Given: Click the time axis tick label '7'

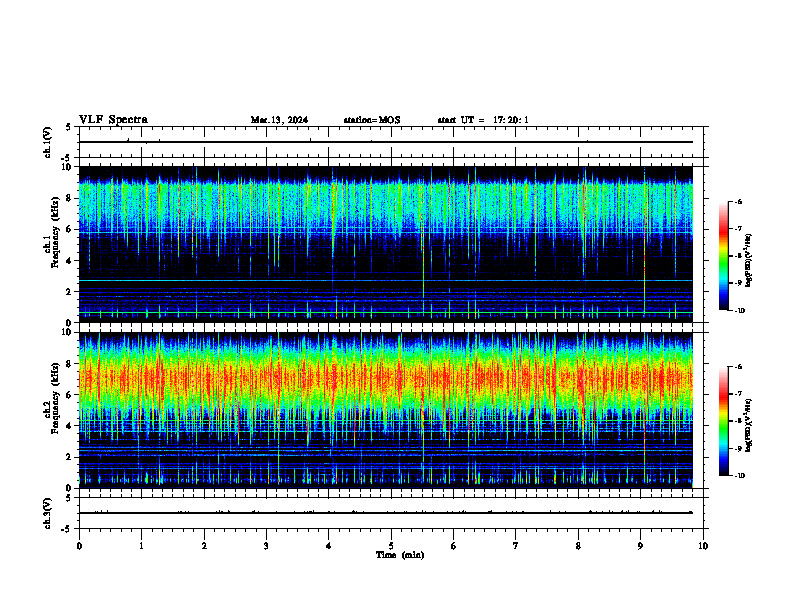Looking at the screenshot, I should point(516,546).
